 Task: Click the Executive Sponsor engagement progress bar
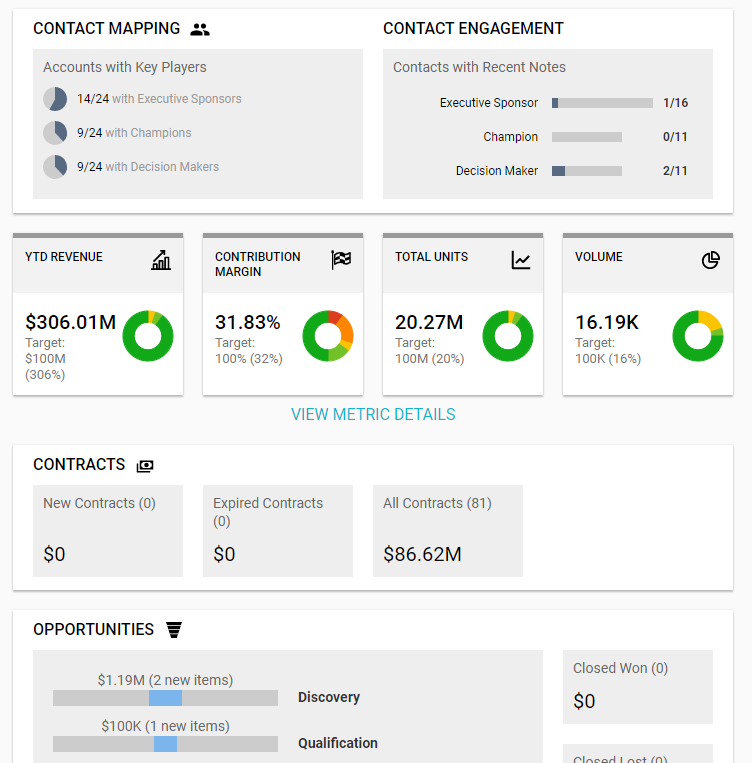coord(602,103)
